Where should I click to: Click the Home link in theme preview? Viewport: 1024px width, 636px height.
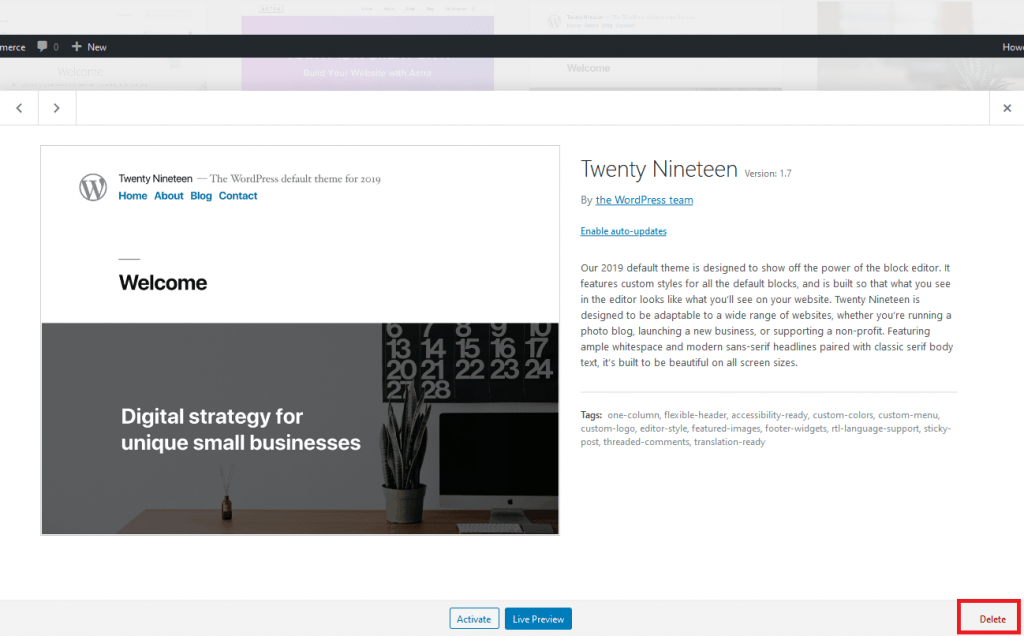(x=132, y=195)
